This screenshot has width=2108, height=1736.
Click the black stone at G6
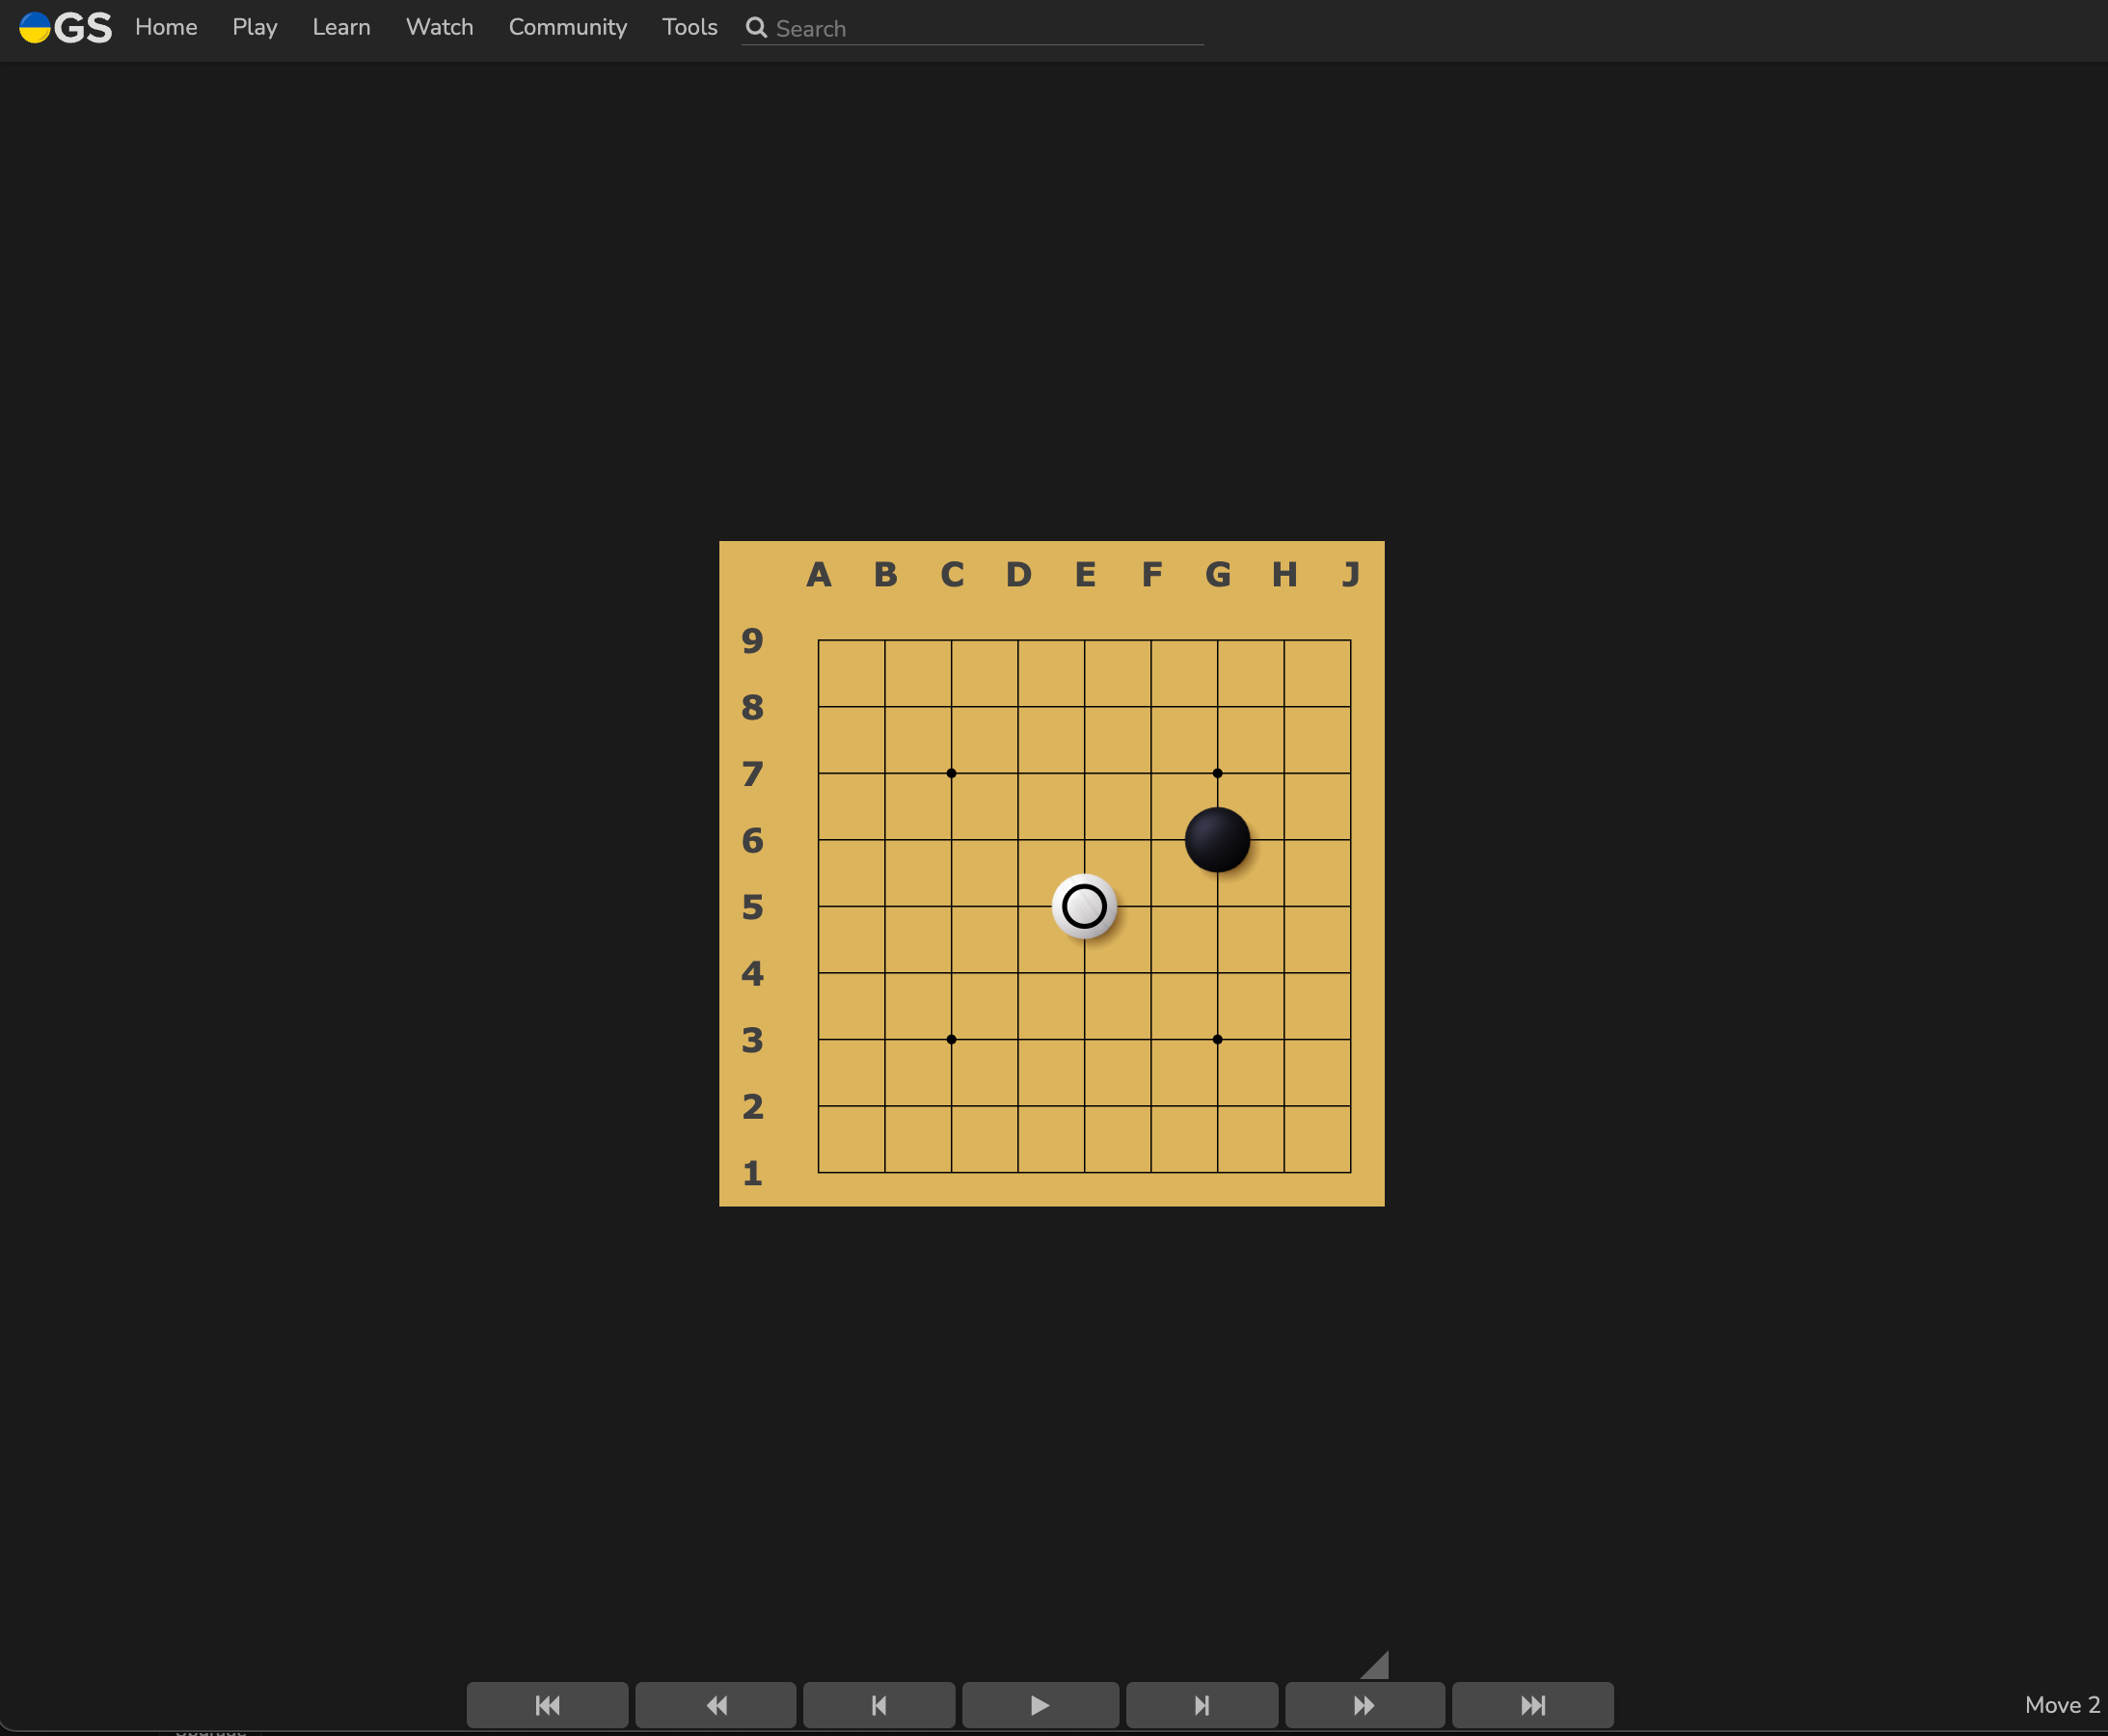coord(1217,840)
